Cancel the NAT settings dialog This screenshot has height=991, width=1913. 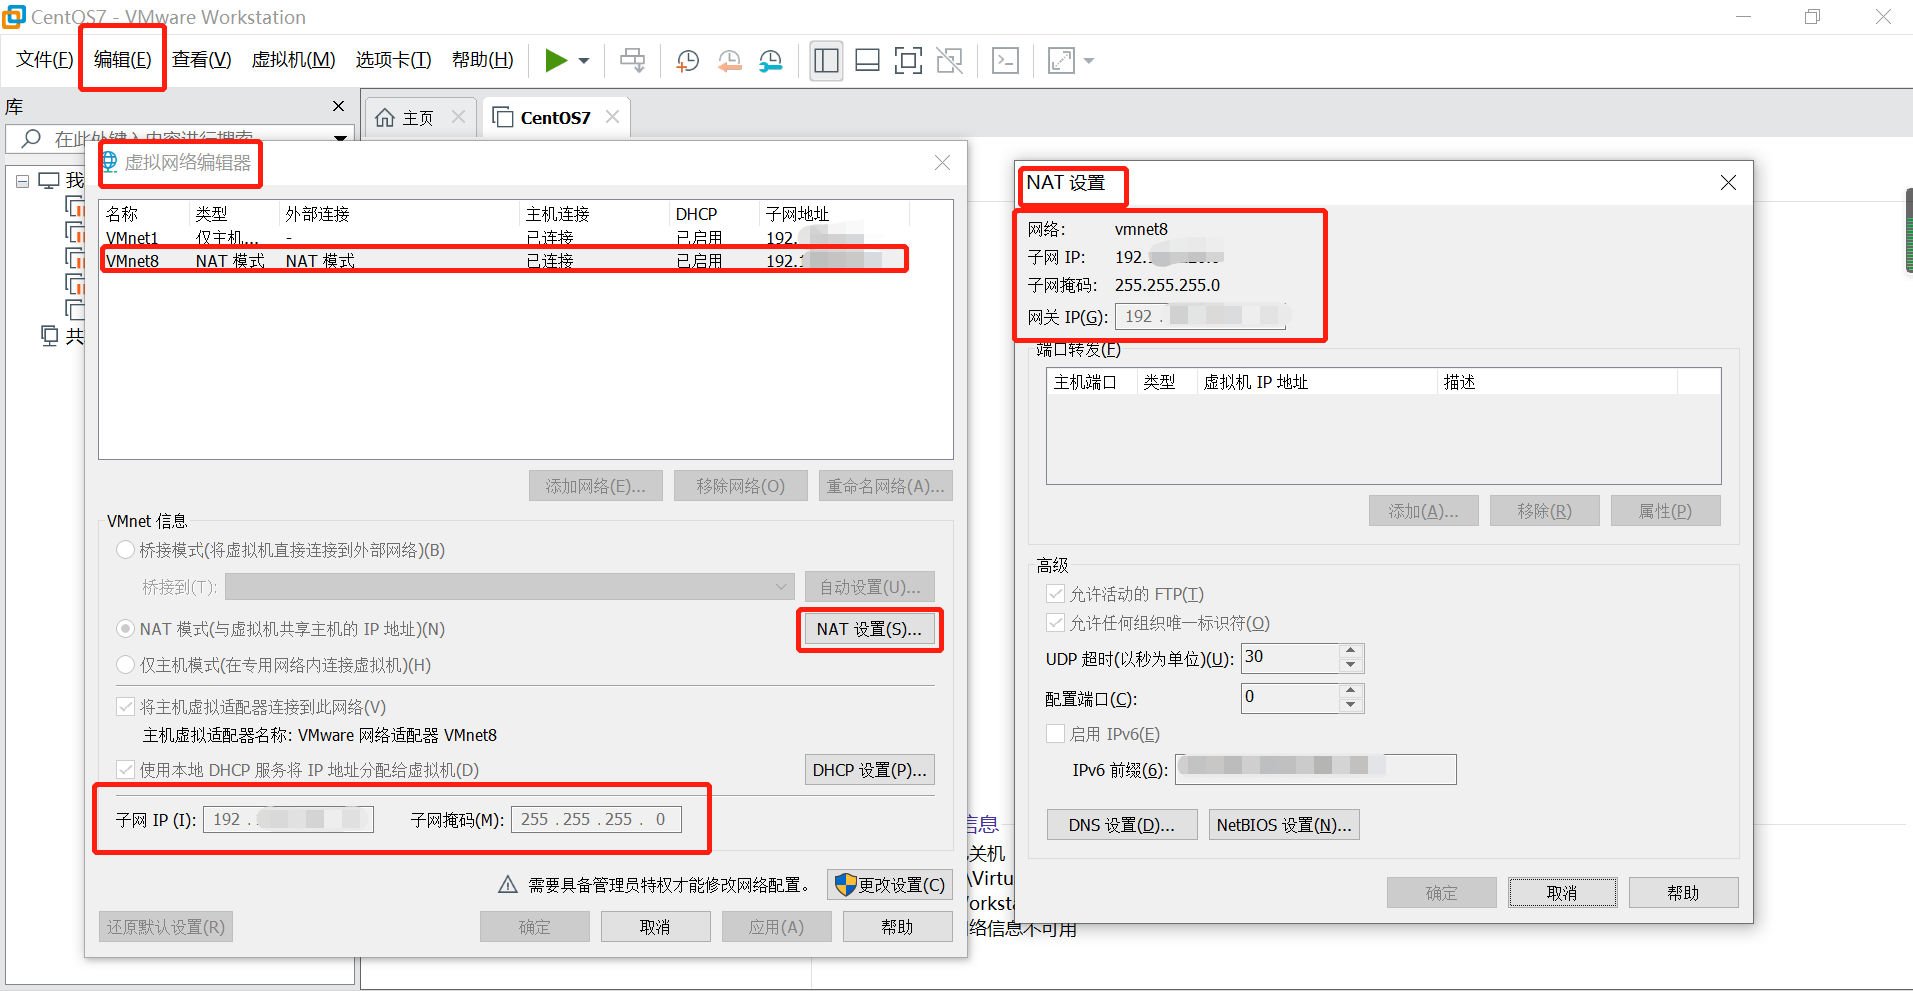click(1562, 893)
